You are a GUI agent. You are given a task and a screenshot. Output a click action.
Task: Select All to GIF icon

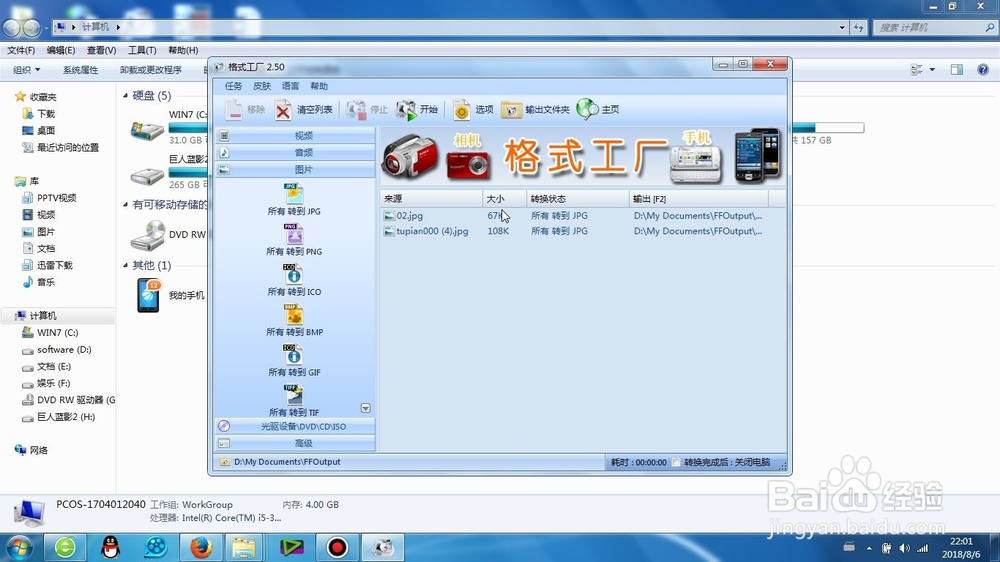tap(293, 354)
